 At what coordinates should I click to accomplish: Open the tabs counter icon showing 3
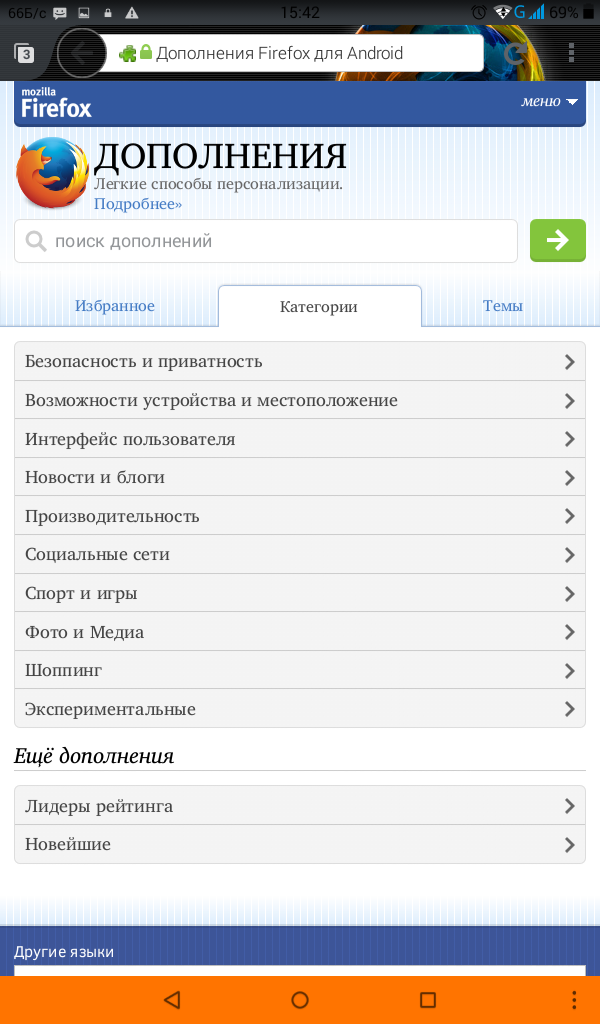[25, 54]
